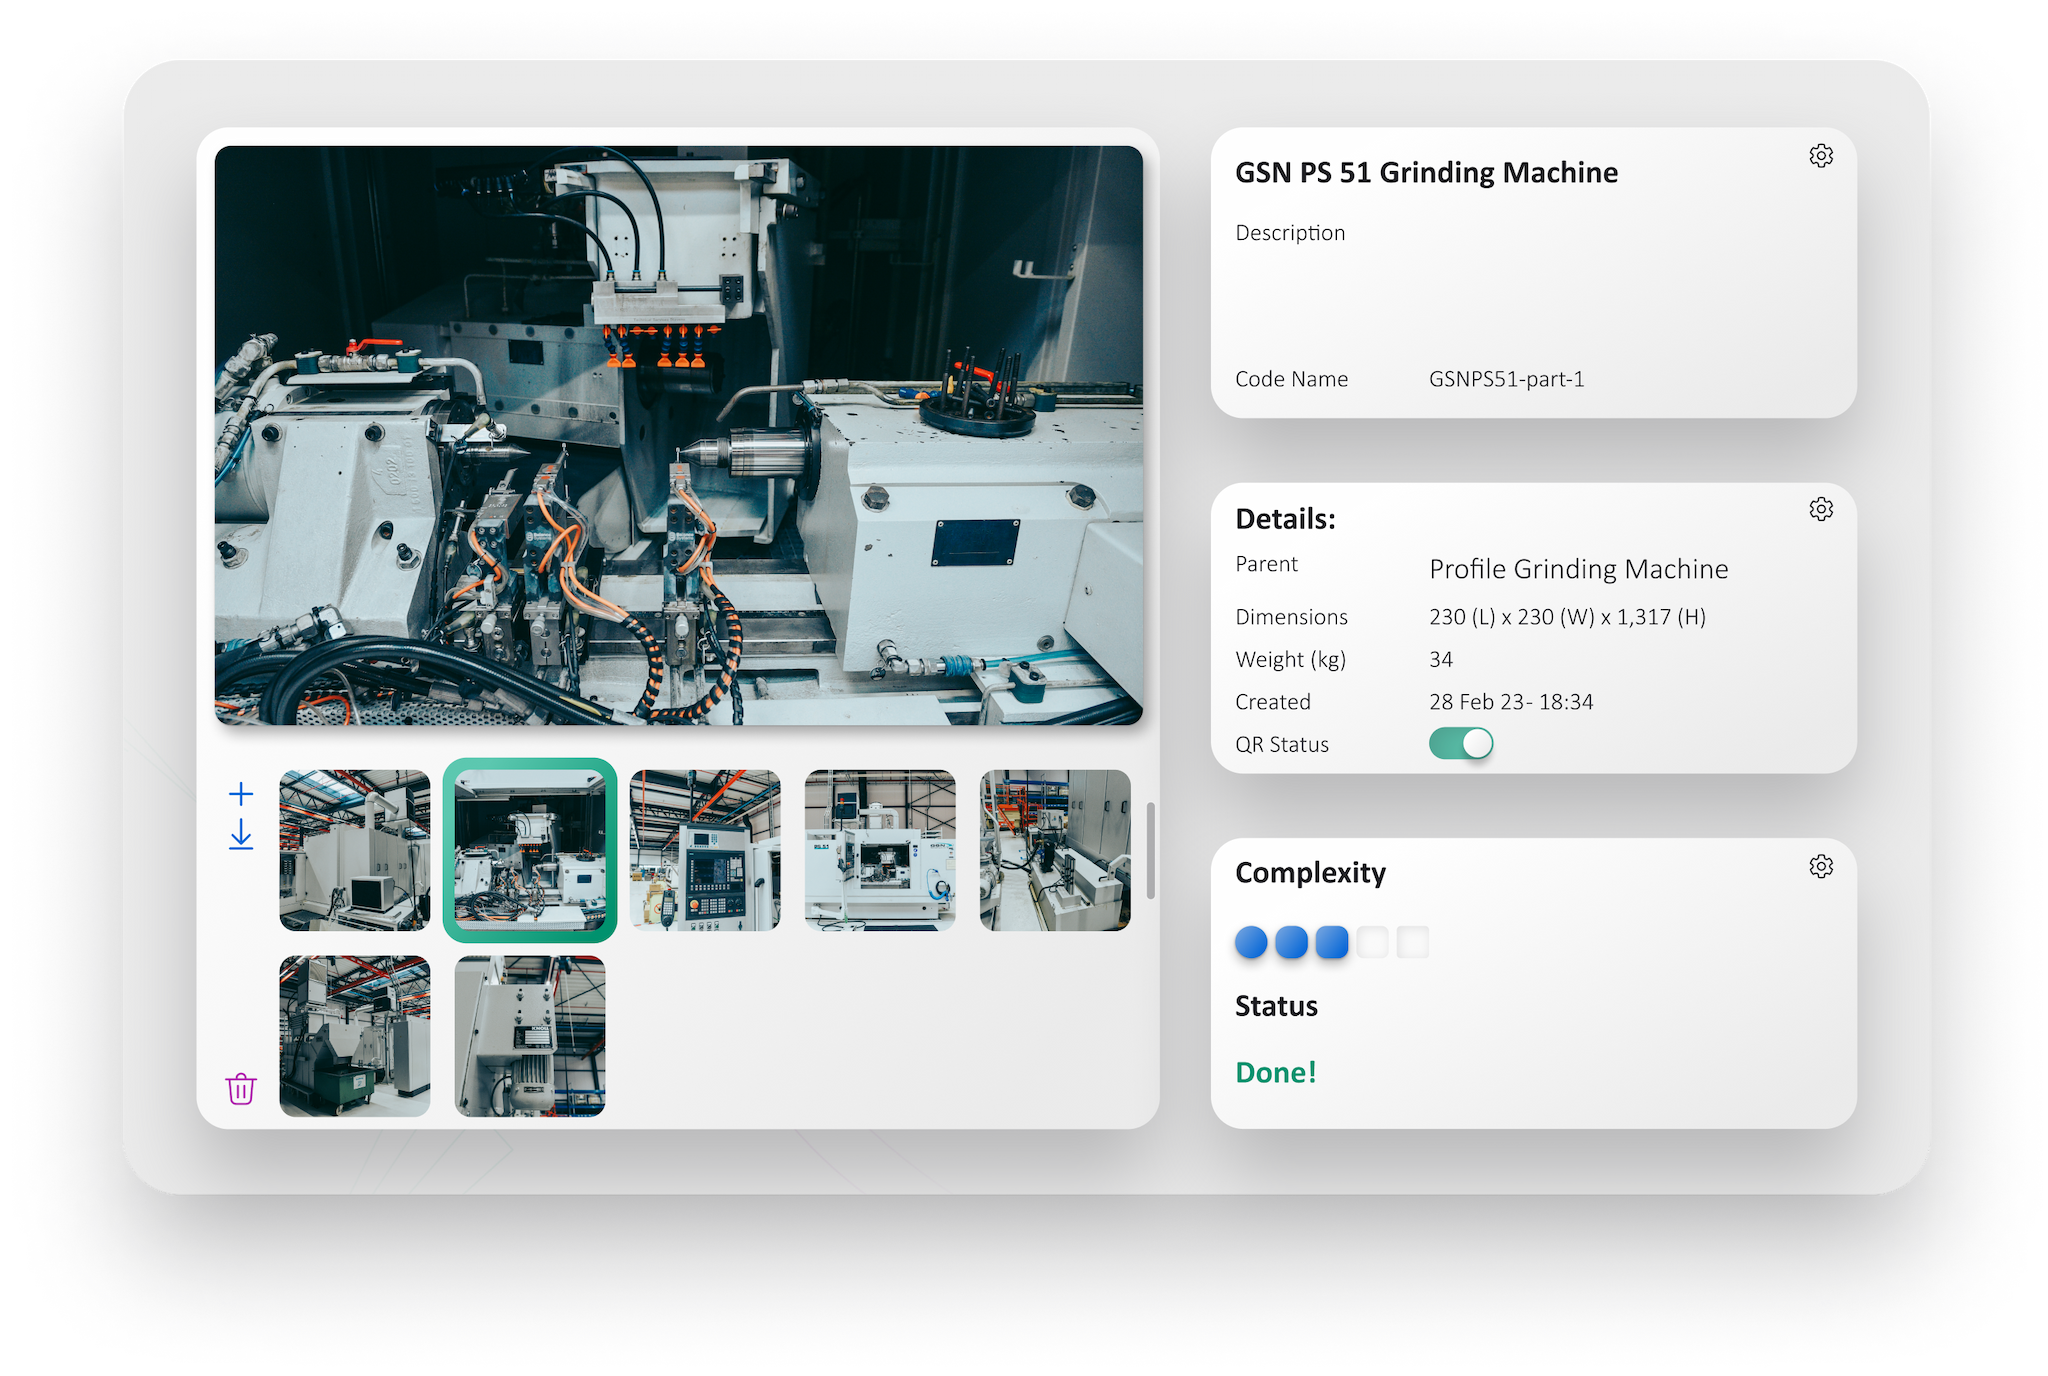Image resolution: width=2048 pixels, height=1376 pixels.
Task: Click the plus icon to add image
Action: (x=241, y=794)
